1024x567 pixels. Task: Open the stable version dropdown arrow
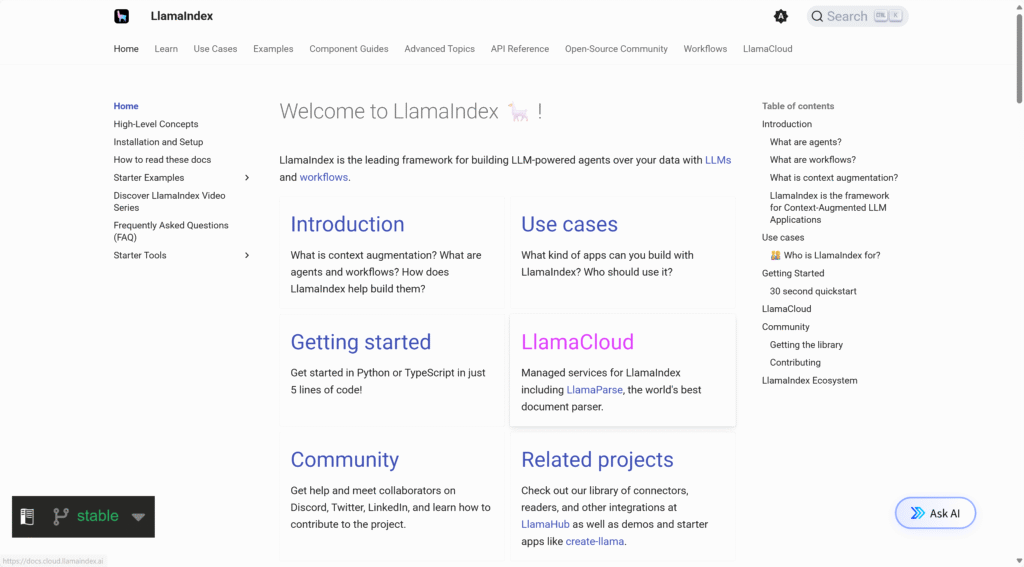138,517
